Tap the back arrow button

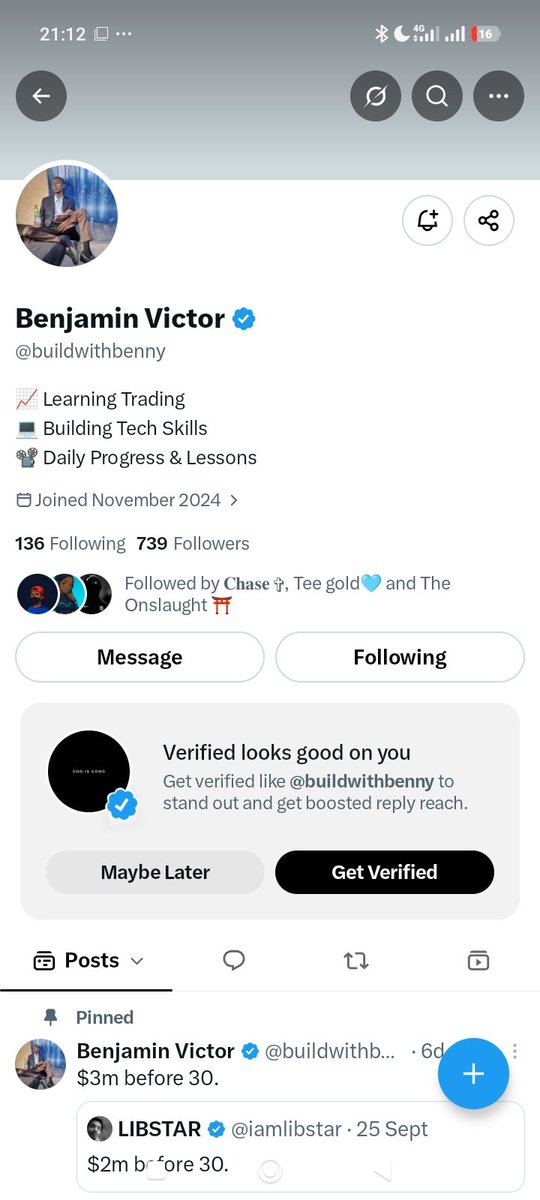tap(41, 96)
